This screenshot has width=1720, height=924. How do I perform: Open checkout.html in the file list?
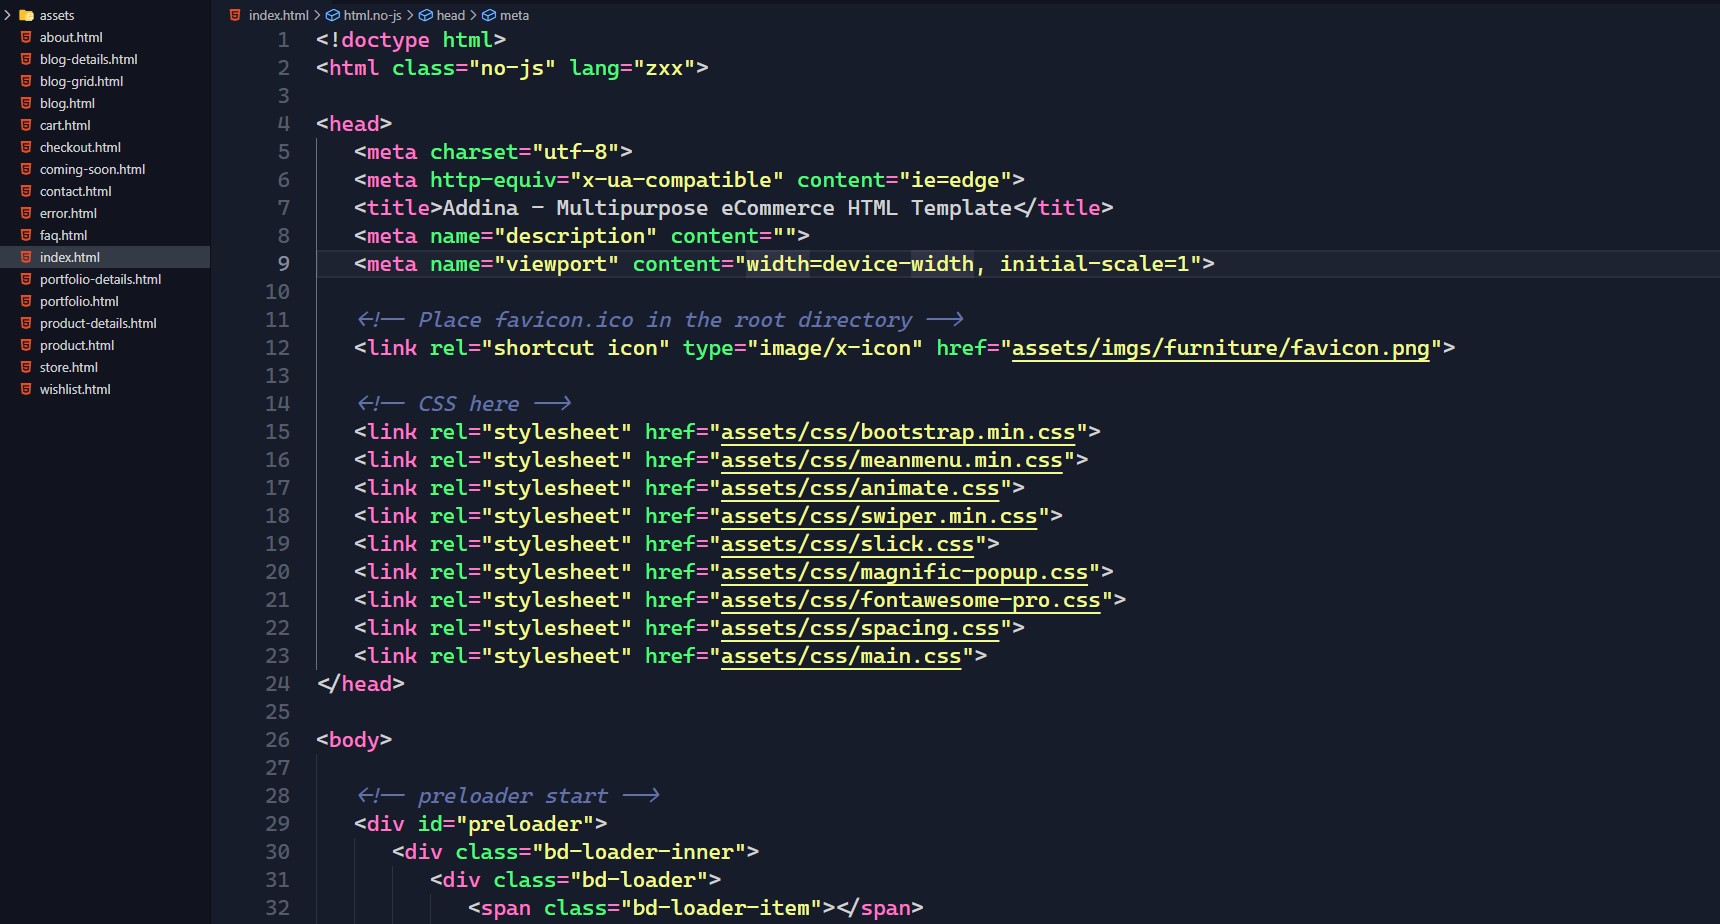[80, 147]
